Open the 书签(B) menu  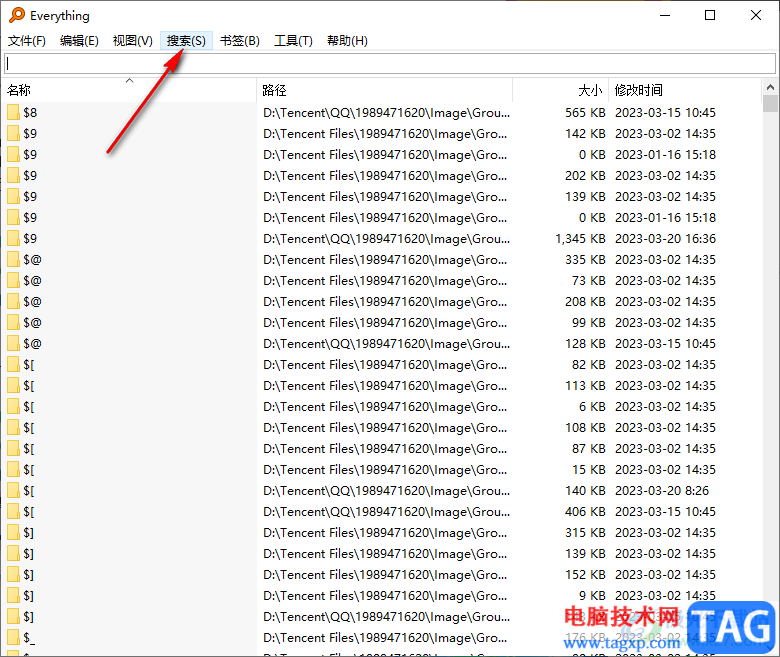point(240,41)
